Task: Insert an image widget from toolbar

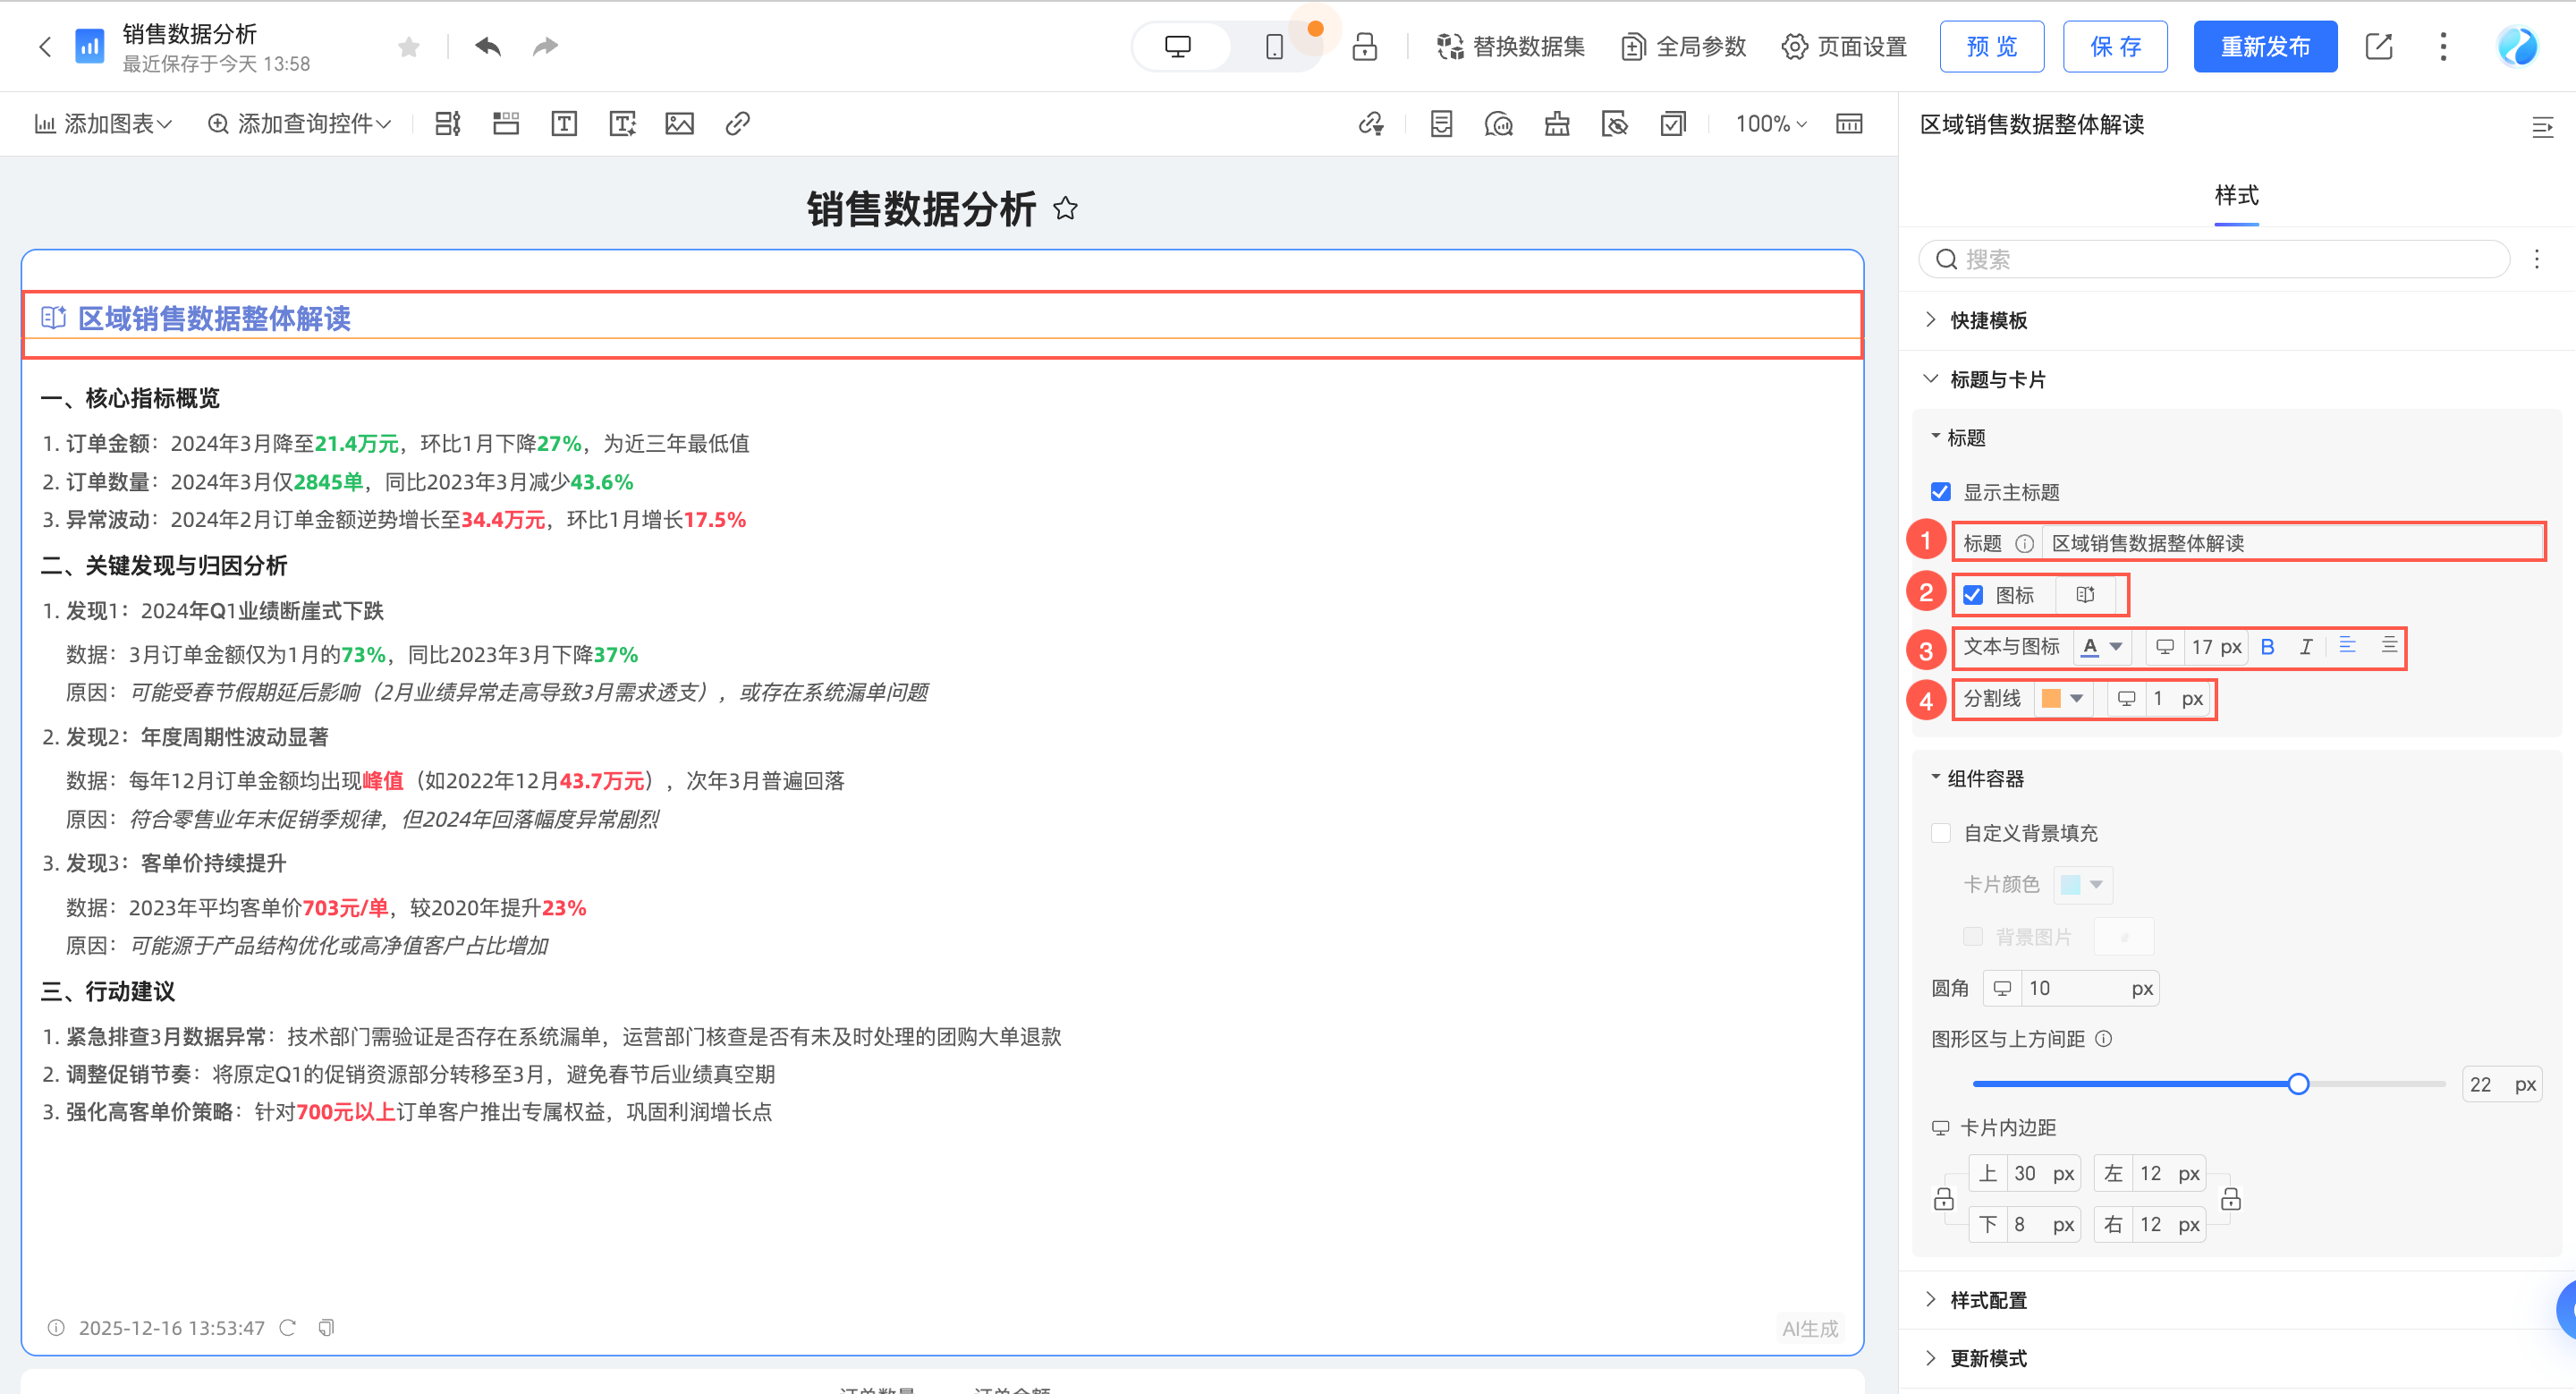Action: [679, 124]
